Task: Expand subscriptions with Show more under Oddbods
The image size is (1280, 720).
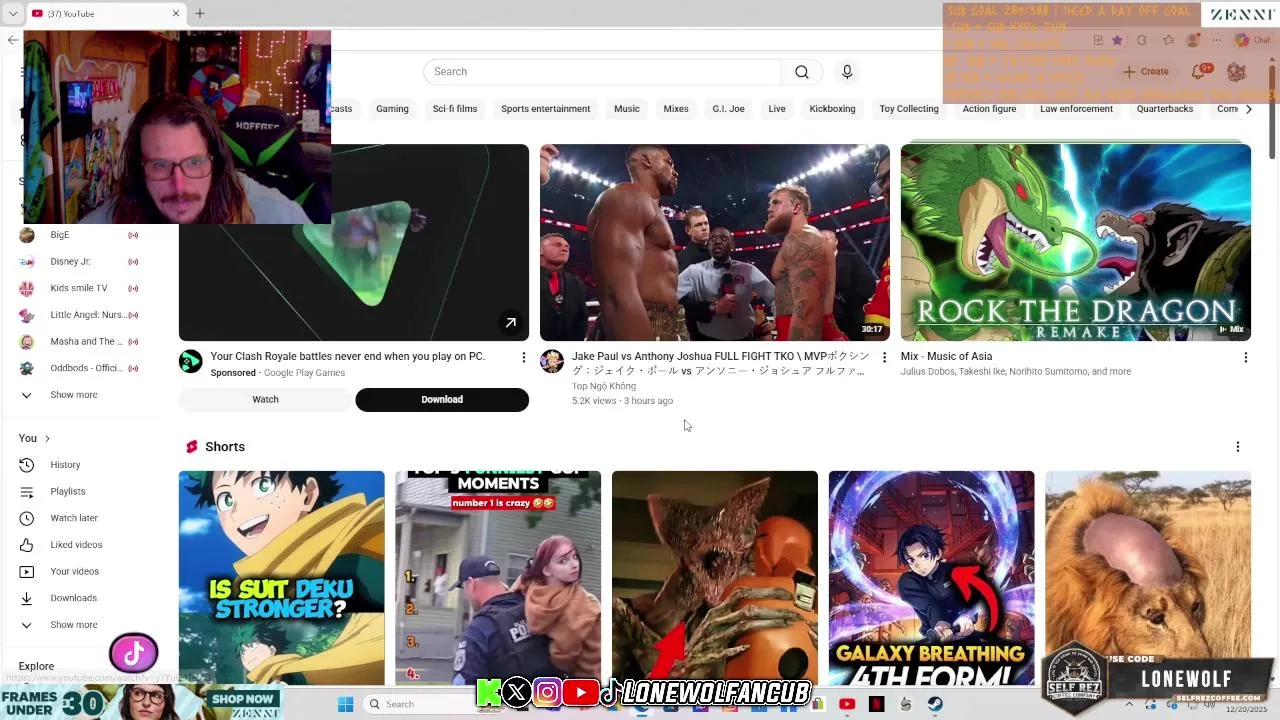Action: [73, 395]
